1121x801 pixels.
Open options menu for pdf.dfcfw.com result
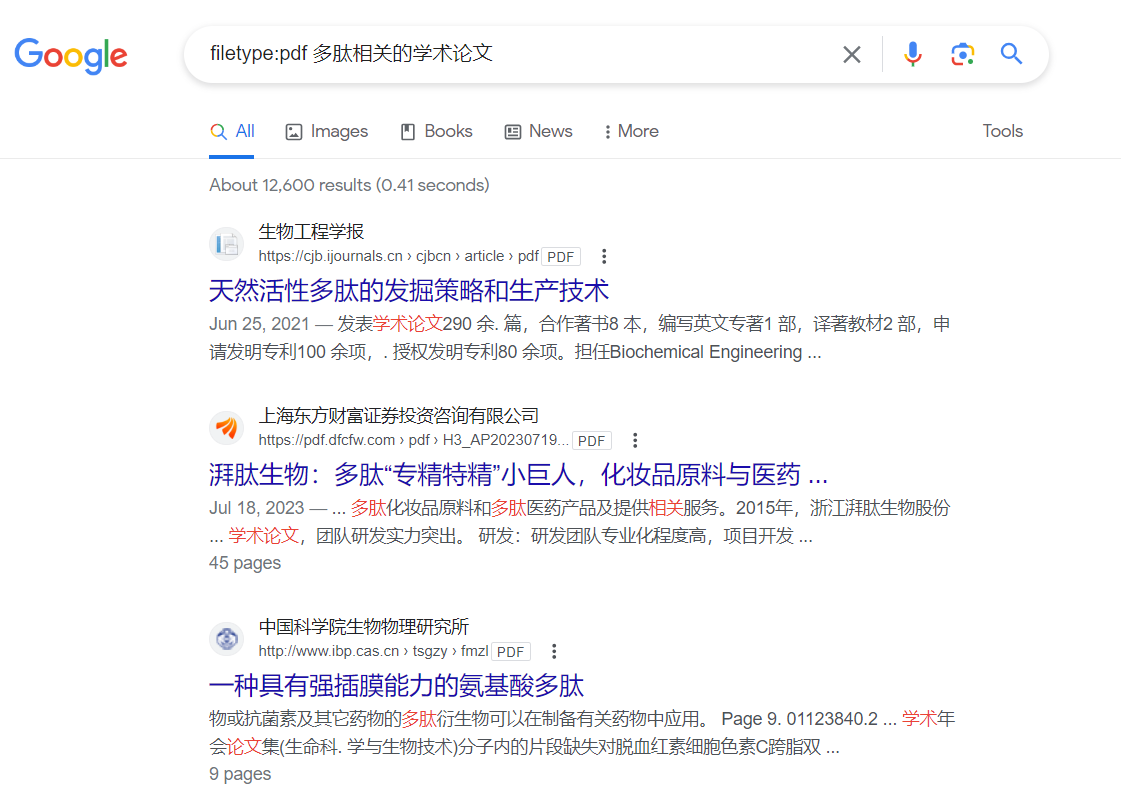pyautogui.click(x=635, y=440)
